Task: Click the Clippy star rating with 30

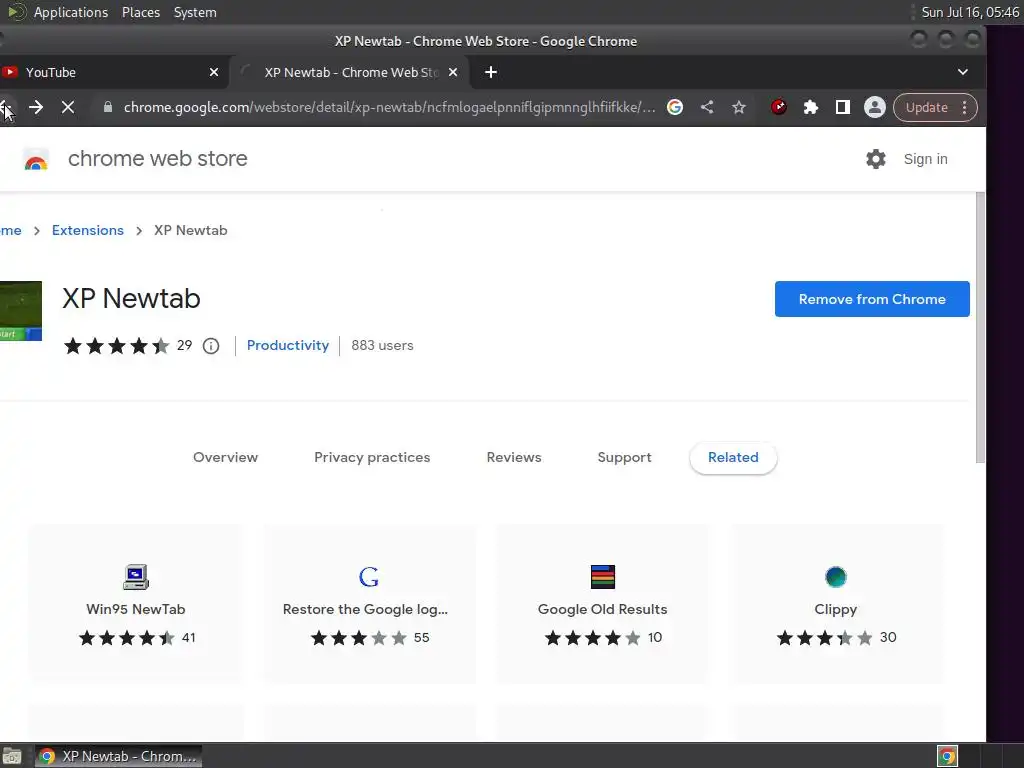Action: click(824, 637)
